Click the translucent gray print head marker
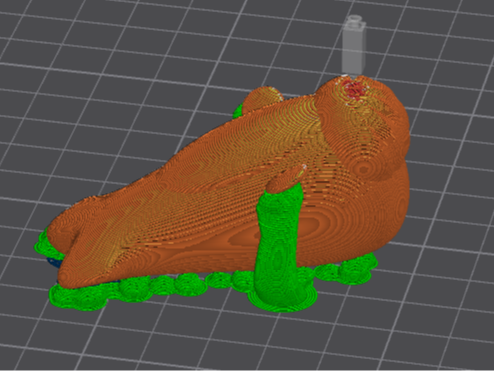 tap(354, 45)
